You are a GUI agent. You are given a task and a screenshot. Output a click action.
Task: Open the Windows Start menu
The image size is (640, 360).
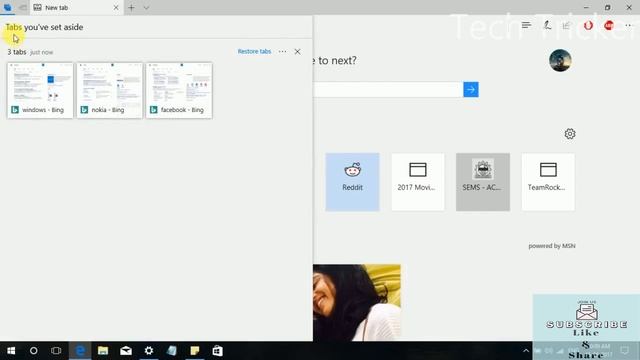coord(11,351)
